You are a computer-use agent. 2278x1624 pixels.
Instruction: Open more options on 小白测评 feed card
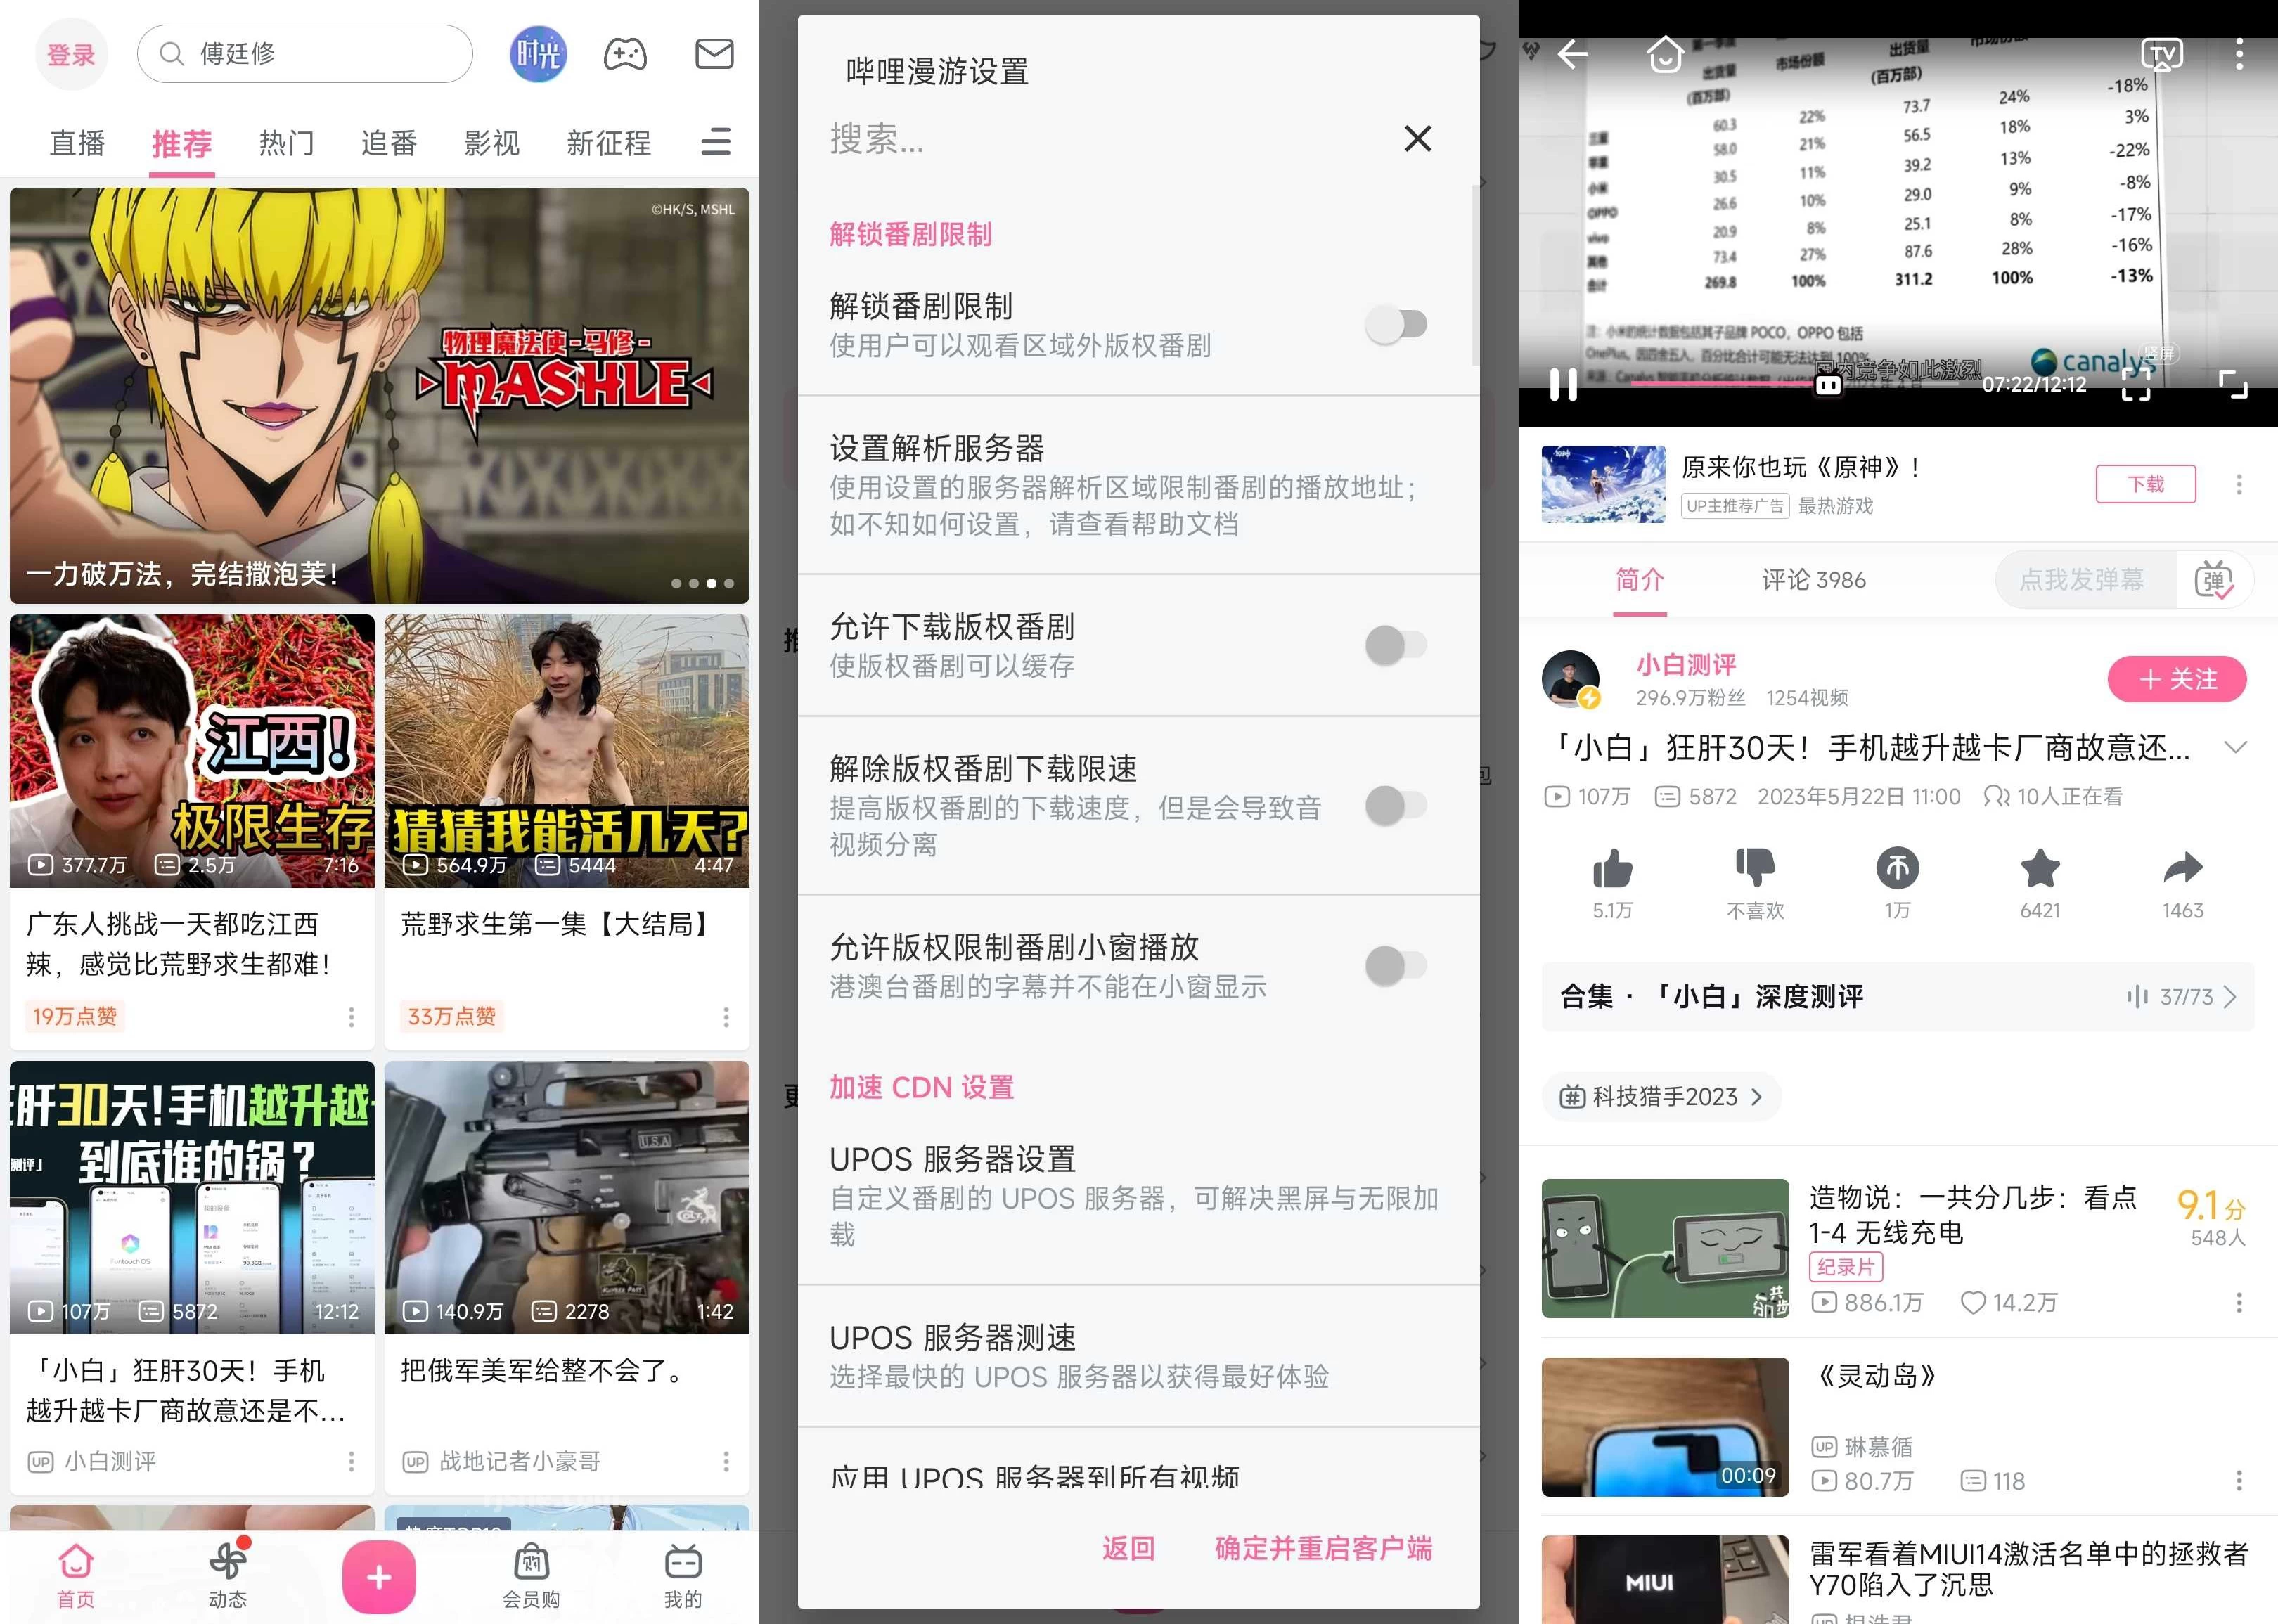(x=351, y=1461)
